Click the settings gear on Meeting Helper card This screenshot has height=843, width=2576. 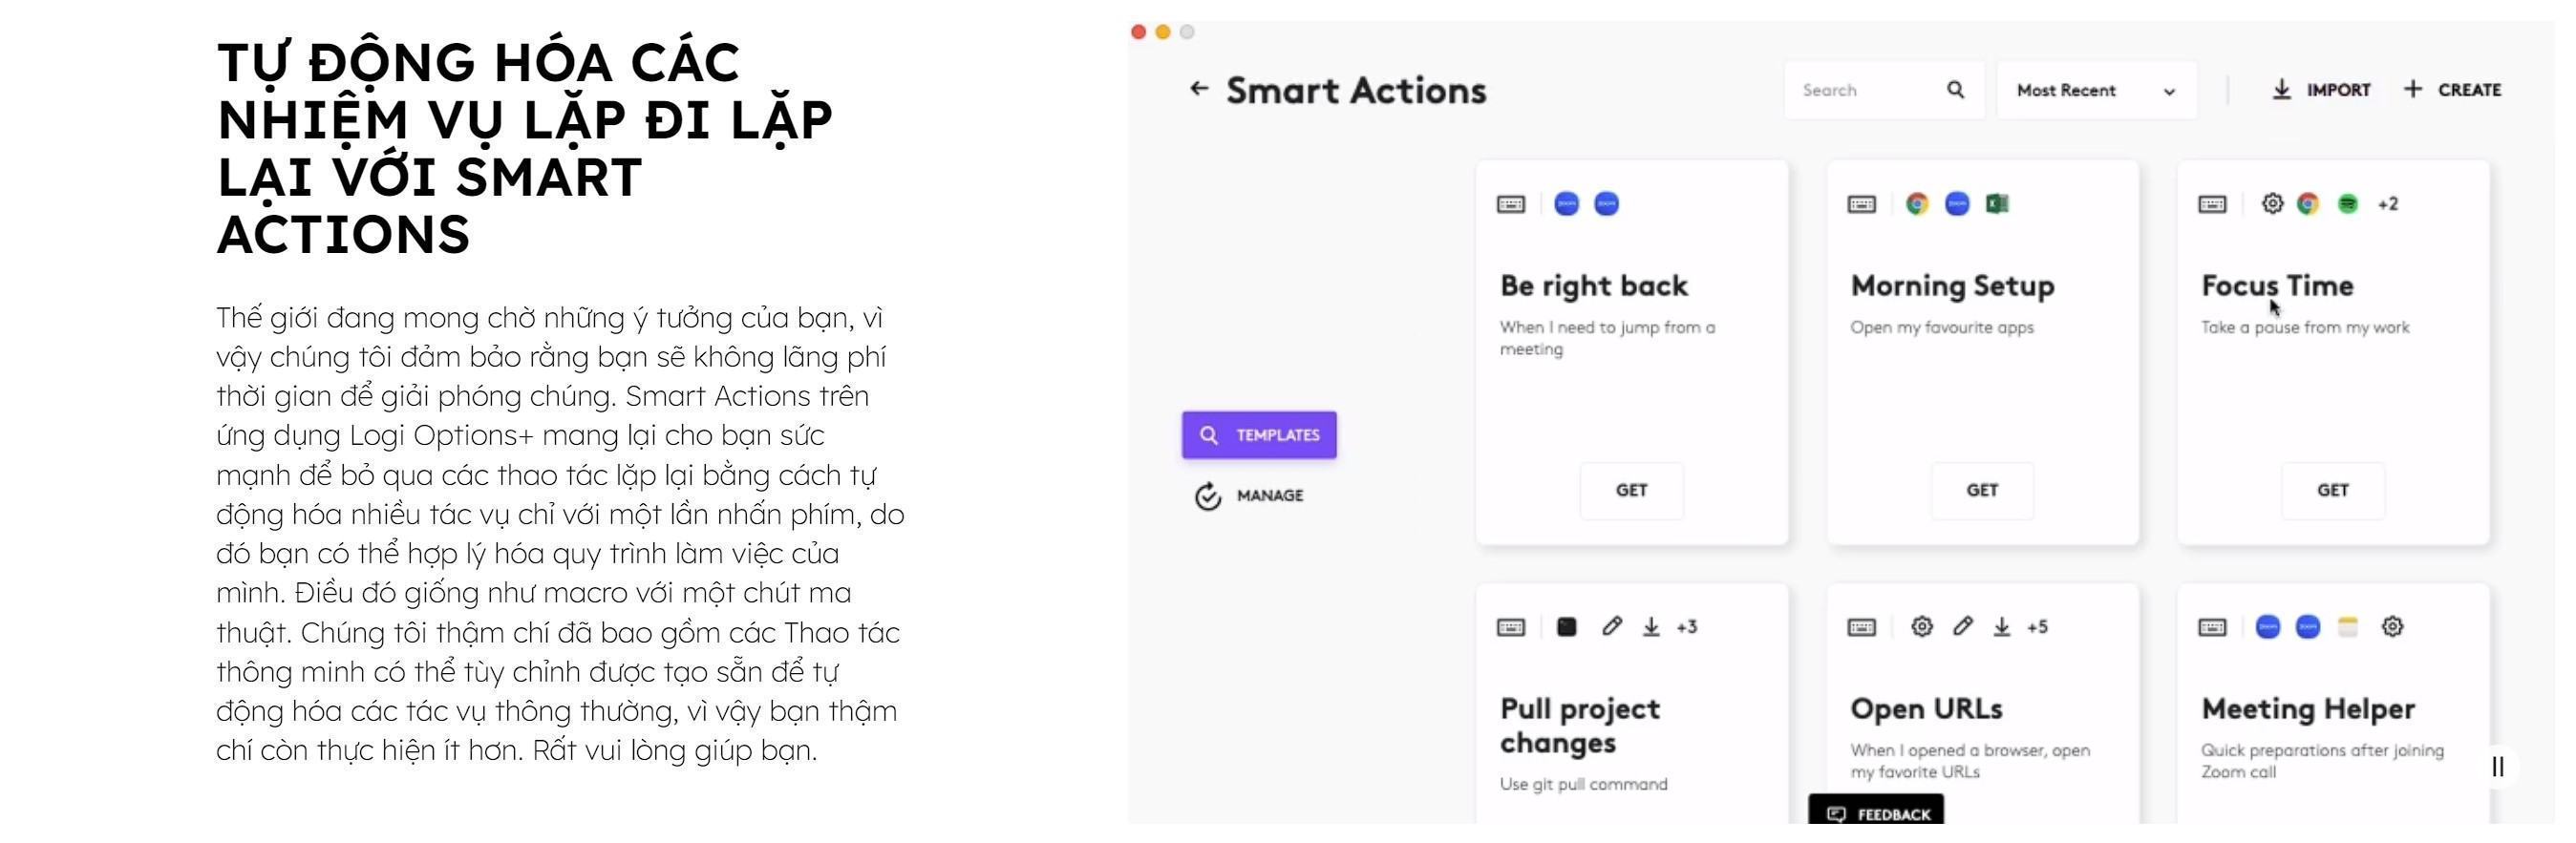(2392, 627)
